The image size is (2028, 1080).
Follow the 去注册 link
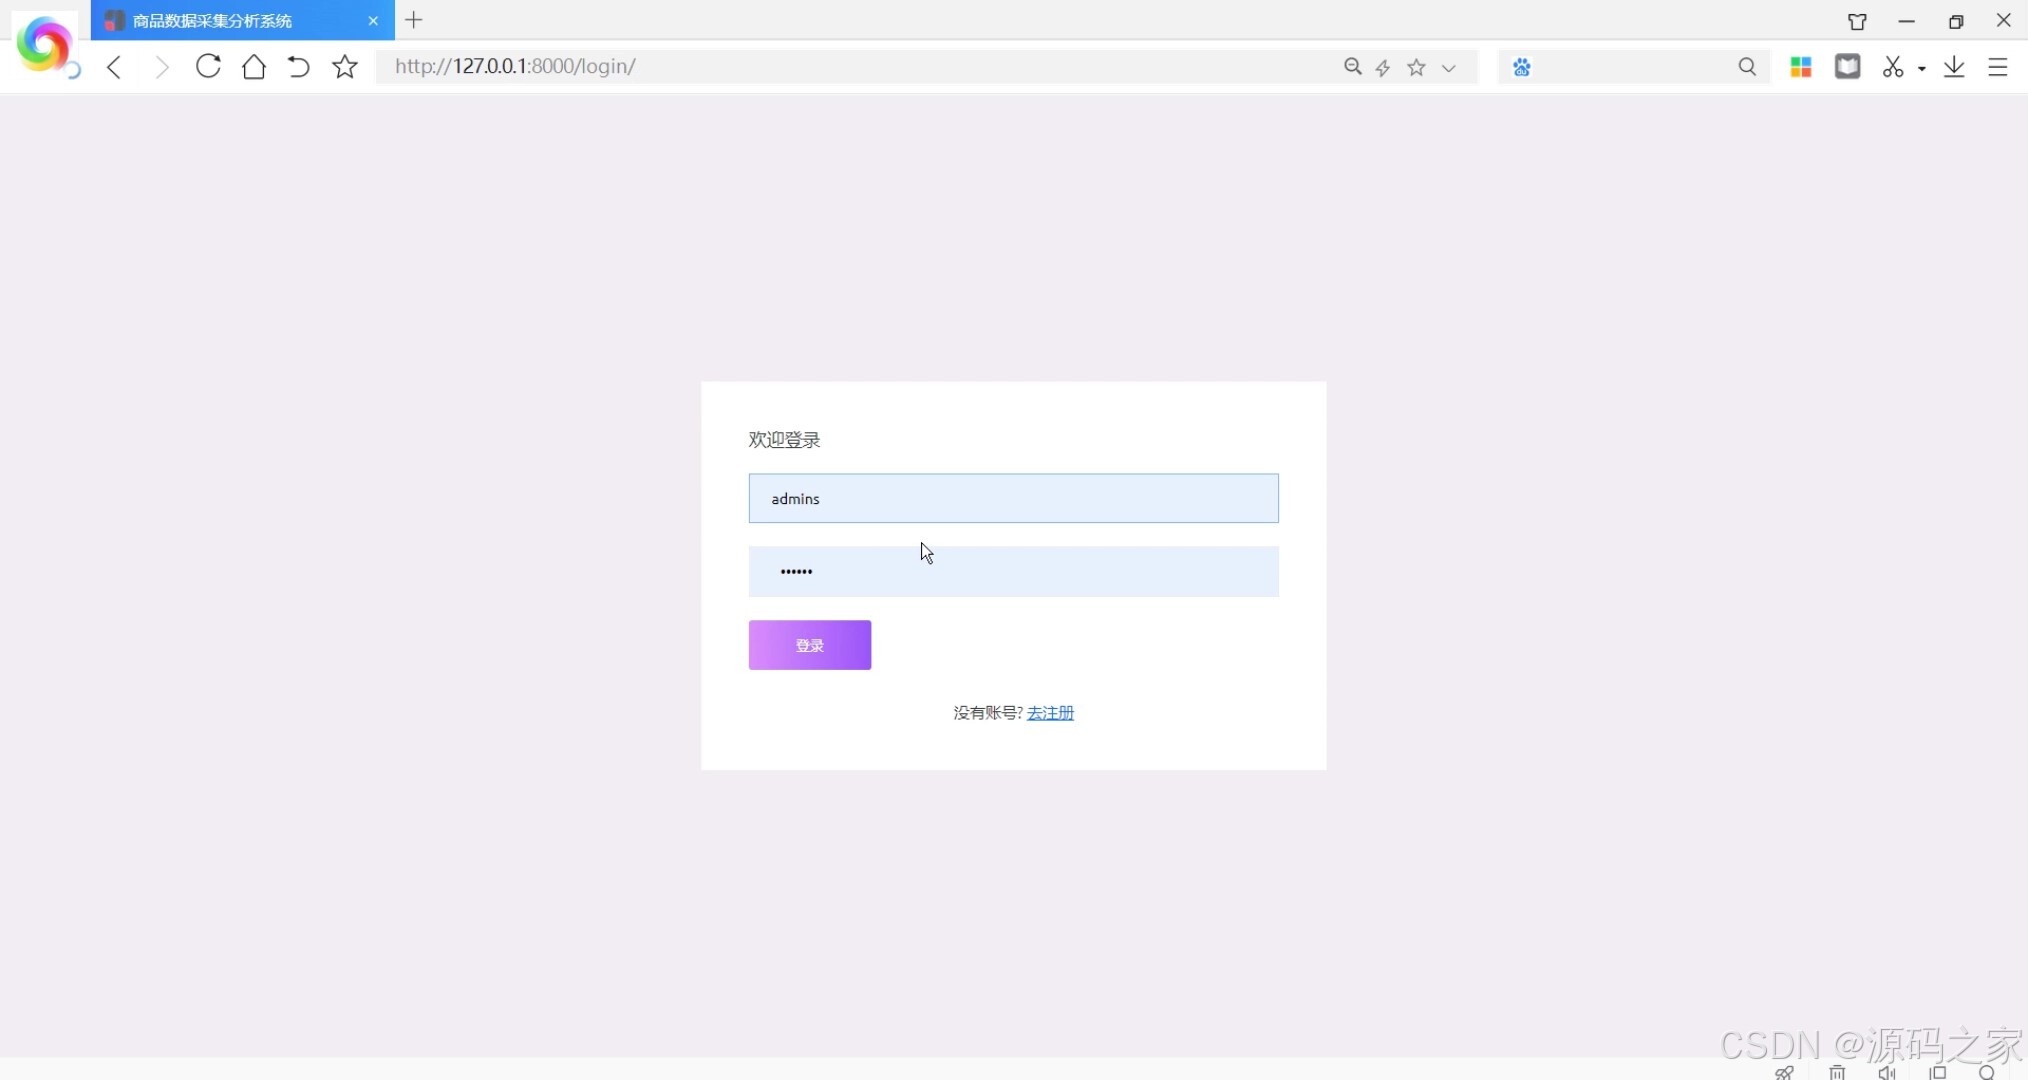1050,712
